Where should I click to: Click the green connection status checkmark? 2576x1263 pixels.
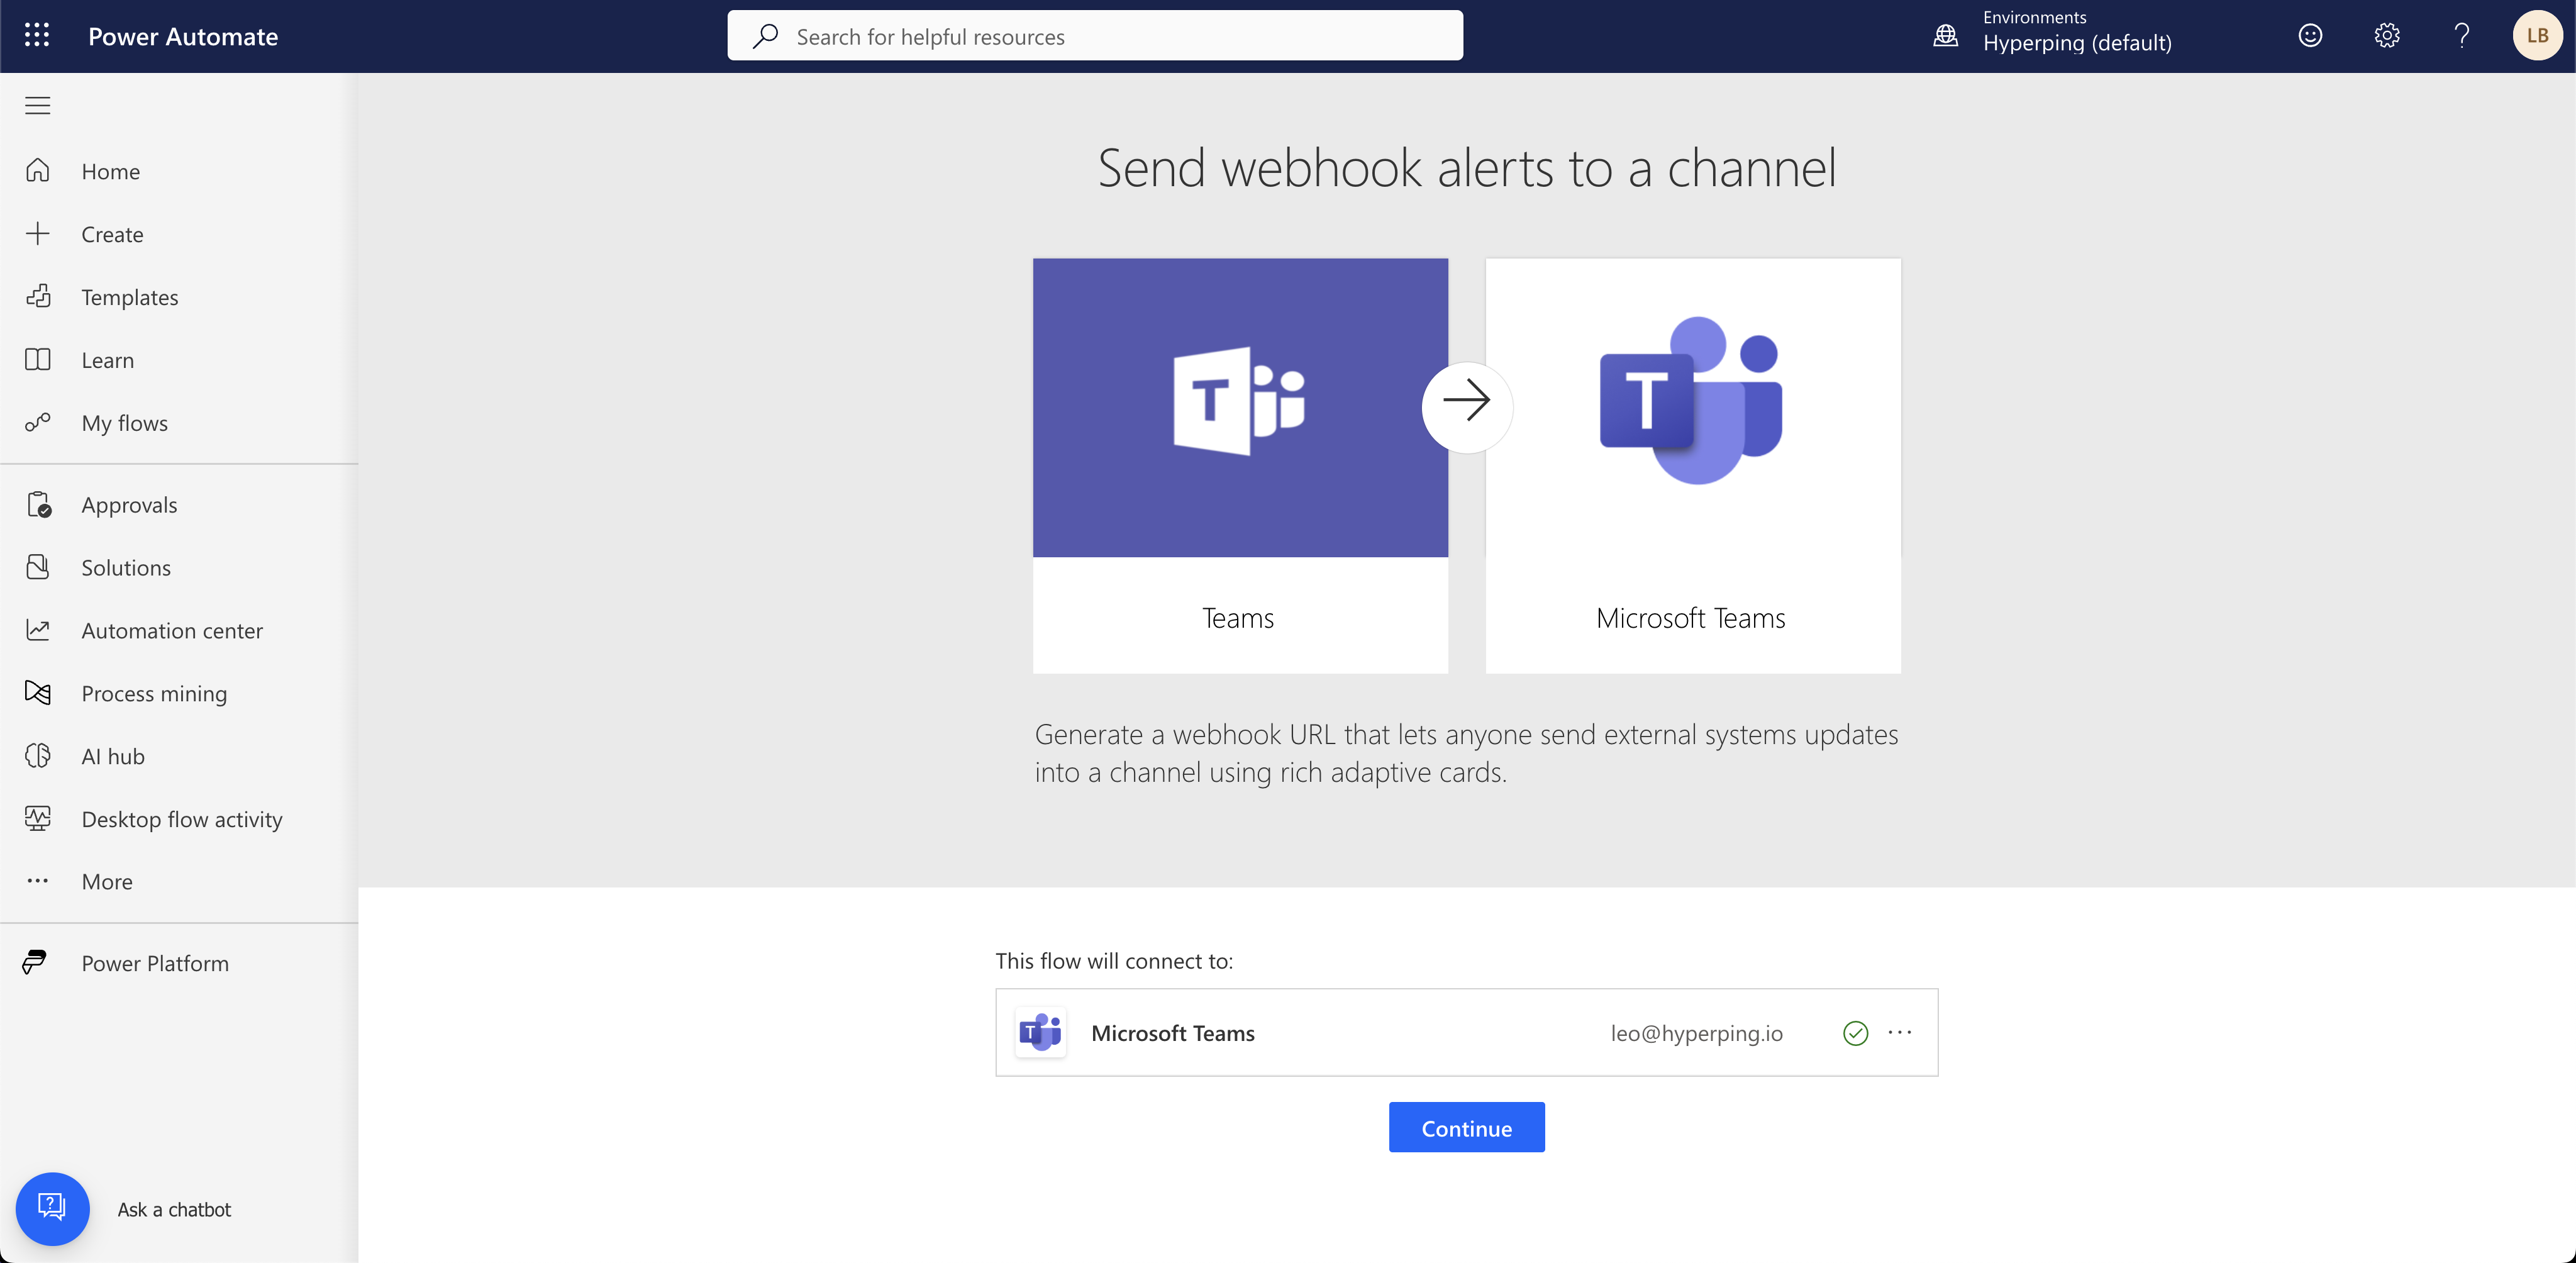pos(1855,1032)
